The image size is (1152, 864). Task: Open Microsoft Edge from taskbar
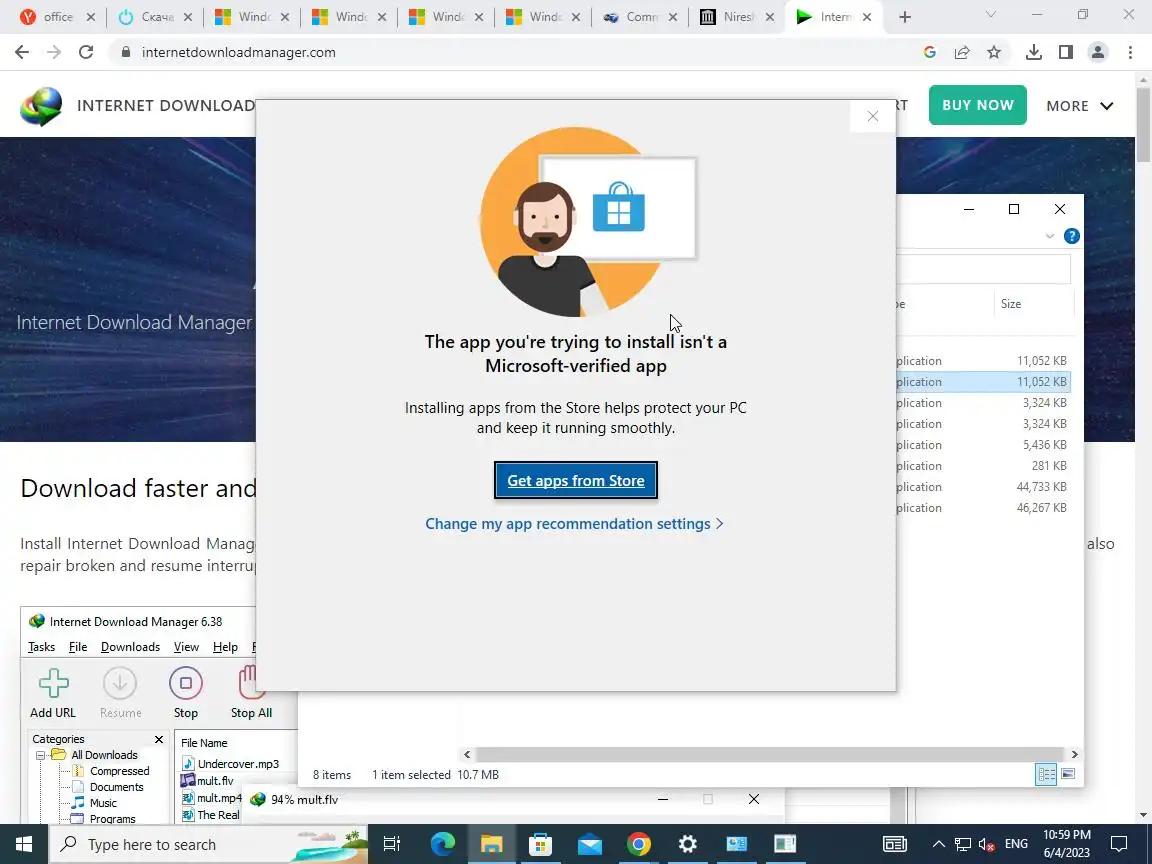pos(442,844)
